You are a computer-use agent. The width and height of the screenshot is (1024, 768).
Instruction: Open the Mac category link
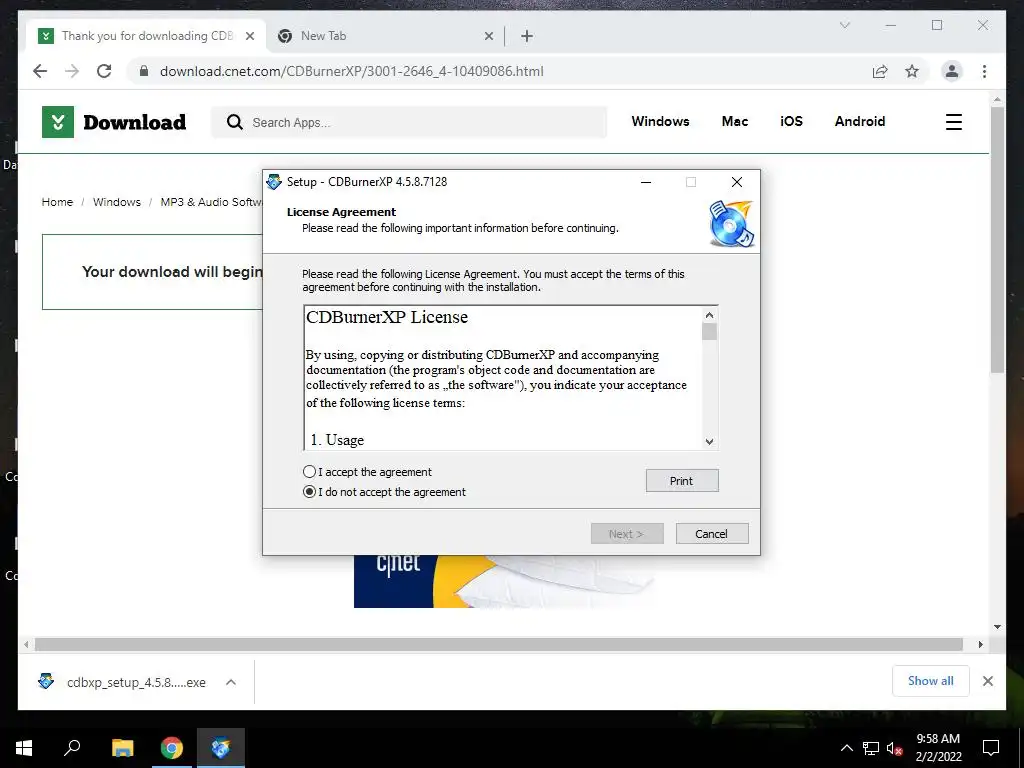point(735,121)
